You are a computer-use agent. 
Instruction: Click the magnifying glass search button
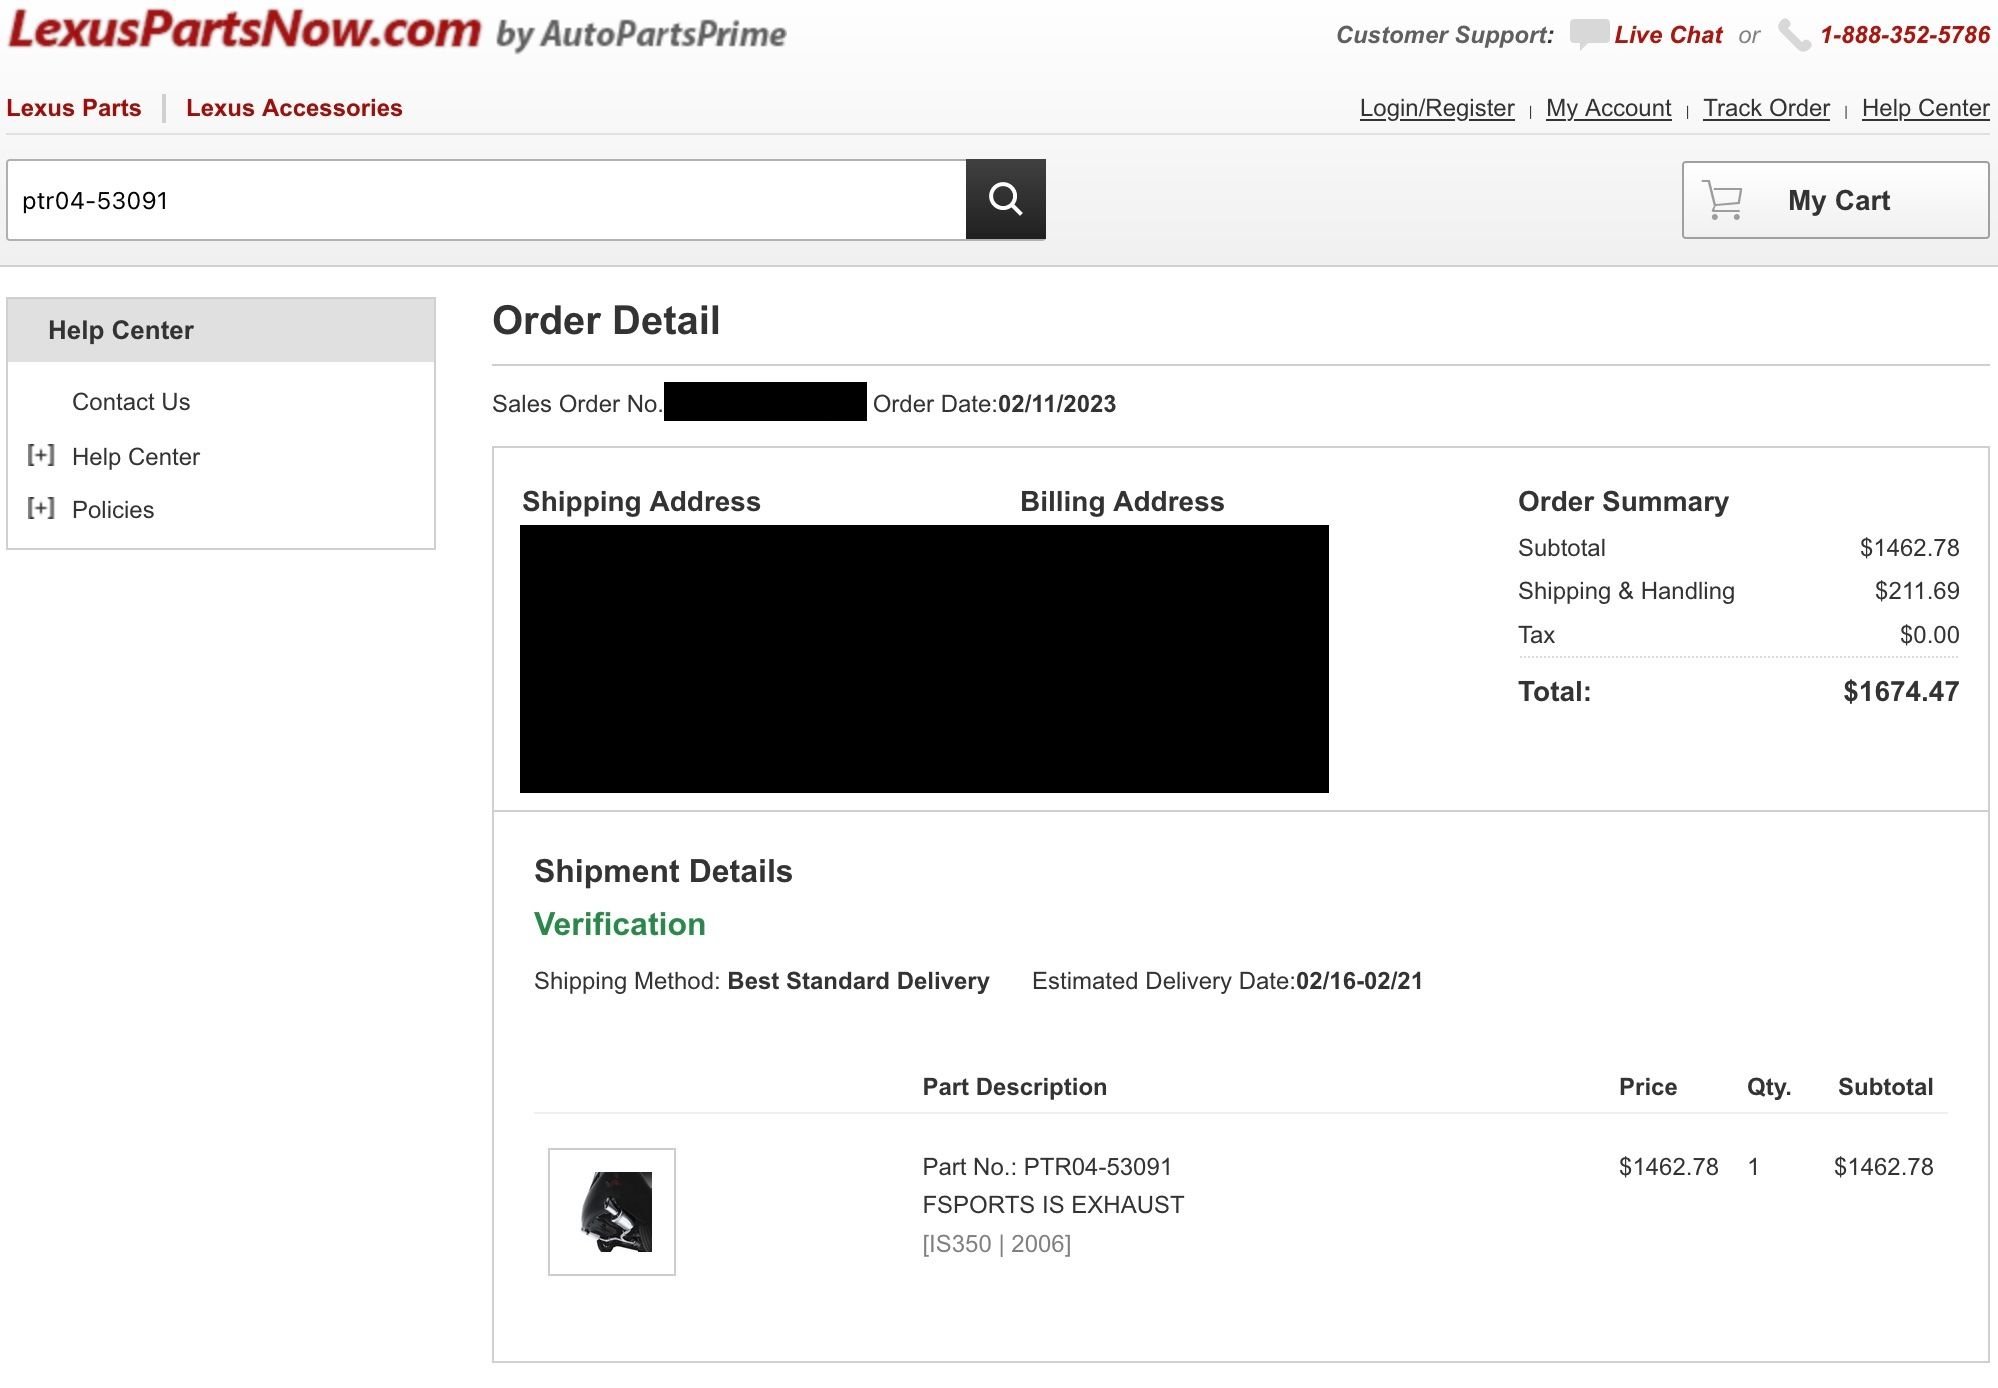click(x=1005, y=199)
